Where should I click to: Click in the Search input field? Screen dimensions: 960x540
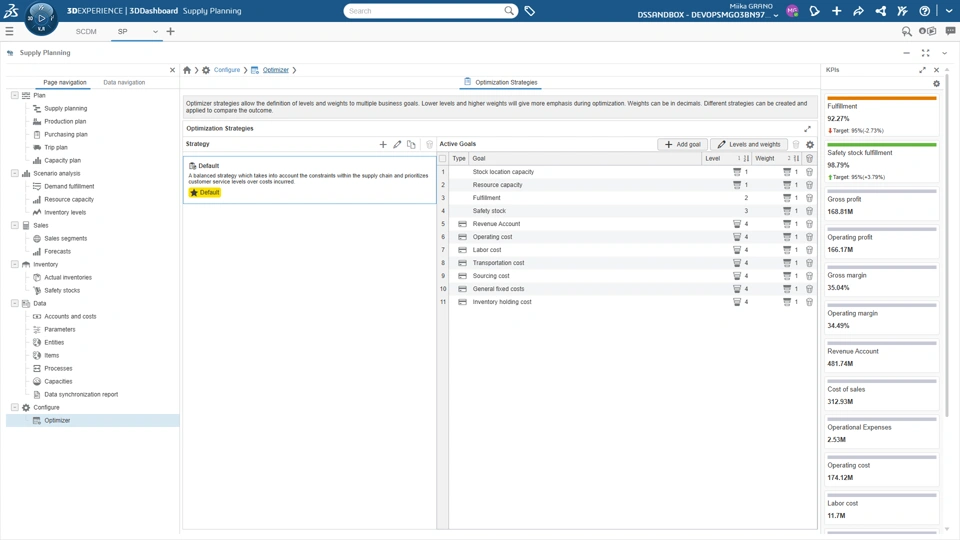426,10
